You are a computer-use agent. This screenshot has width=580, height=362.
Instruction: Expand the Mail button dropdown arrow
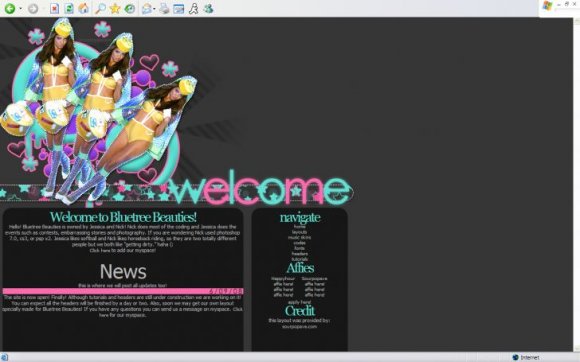coord(154,9)
